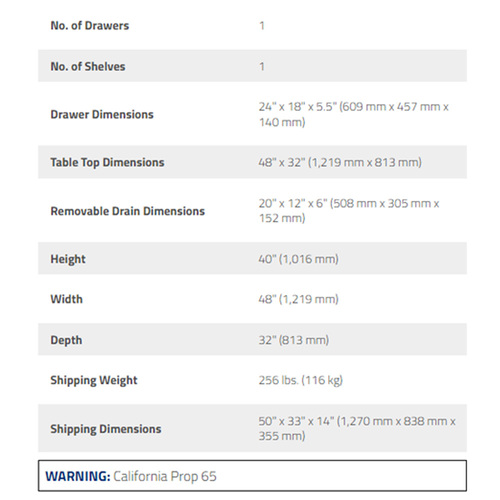Click the Depth row label

coord(66,340)
